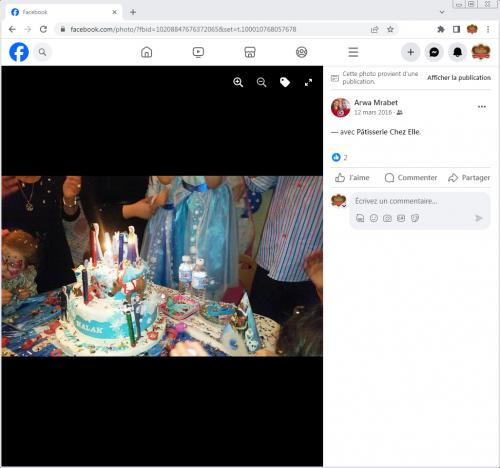Add a GIF to the comment
Screen dimensions: 500x468
[401, 218]
